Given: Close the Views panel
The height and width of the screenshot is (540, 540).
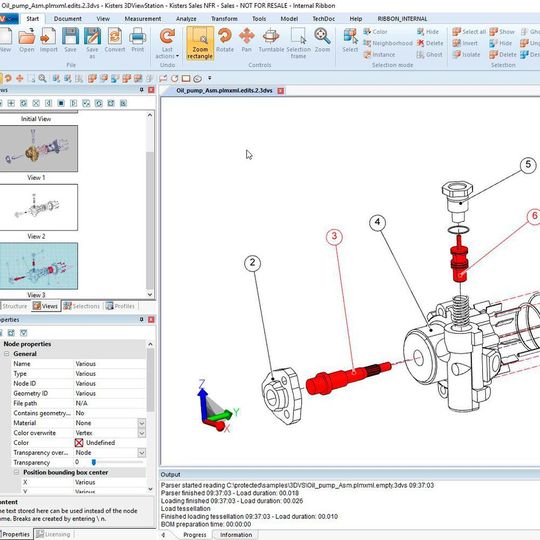Looking at the screenshot, I should [x=151, y=90].
